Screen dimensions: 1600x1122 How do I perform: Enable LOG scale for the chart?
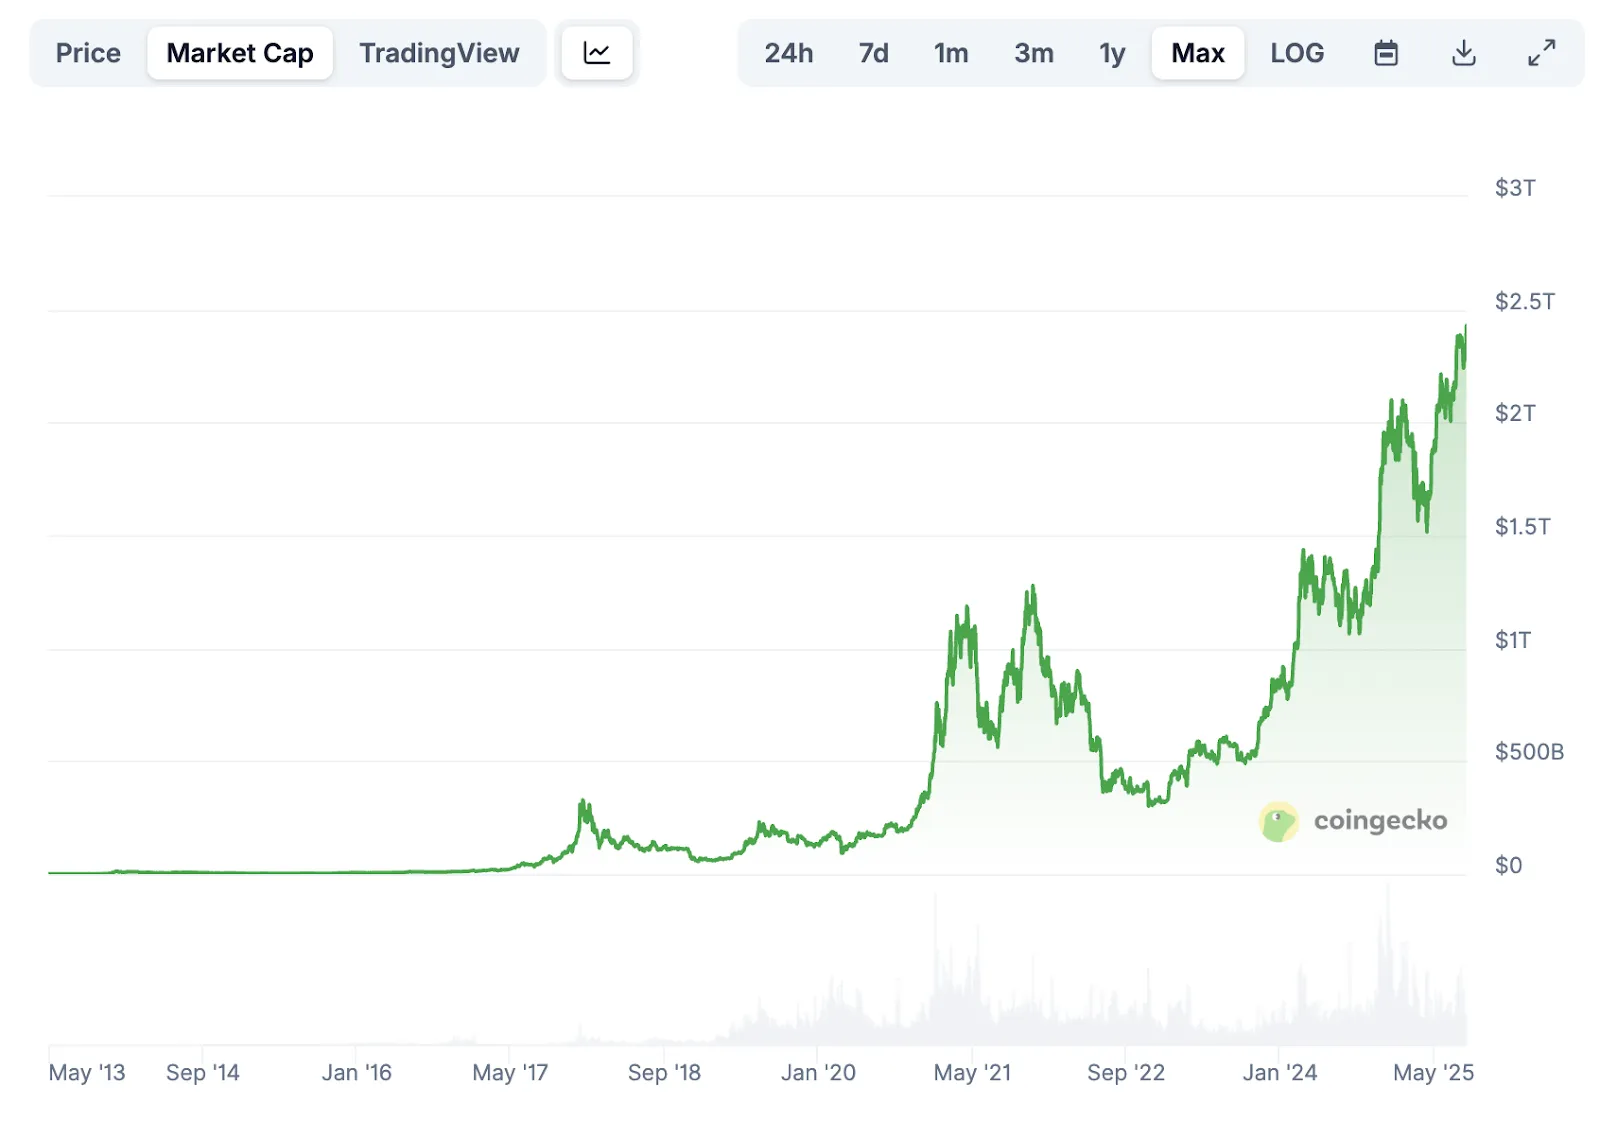[x=1297, y=53]
